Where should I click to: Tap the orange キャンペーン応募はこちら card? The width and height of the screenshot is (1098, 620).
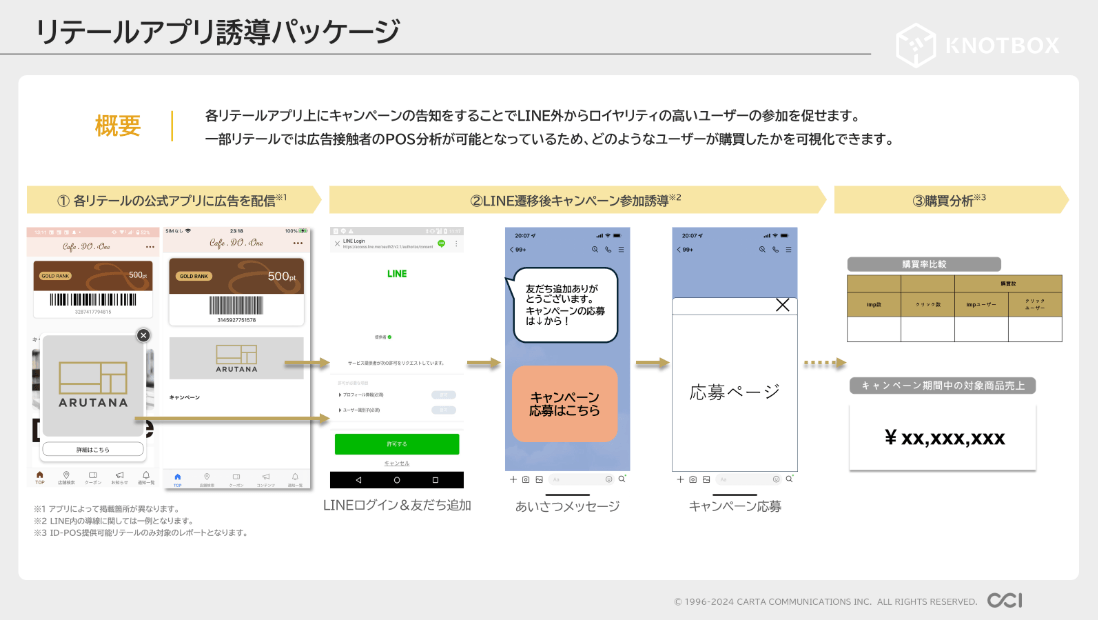point(564,404)
